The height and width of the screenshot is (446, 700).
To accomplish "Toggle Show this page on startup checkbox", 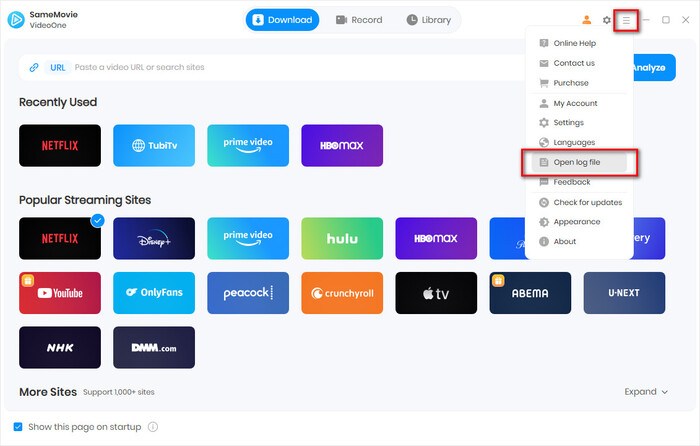I will (x=18, y=427).
